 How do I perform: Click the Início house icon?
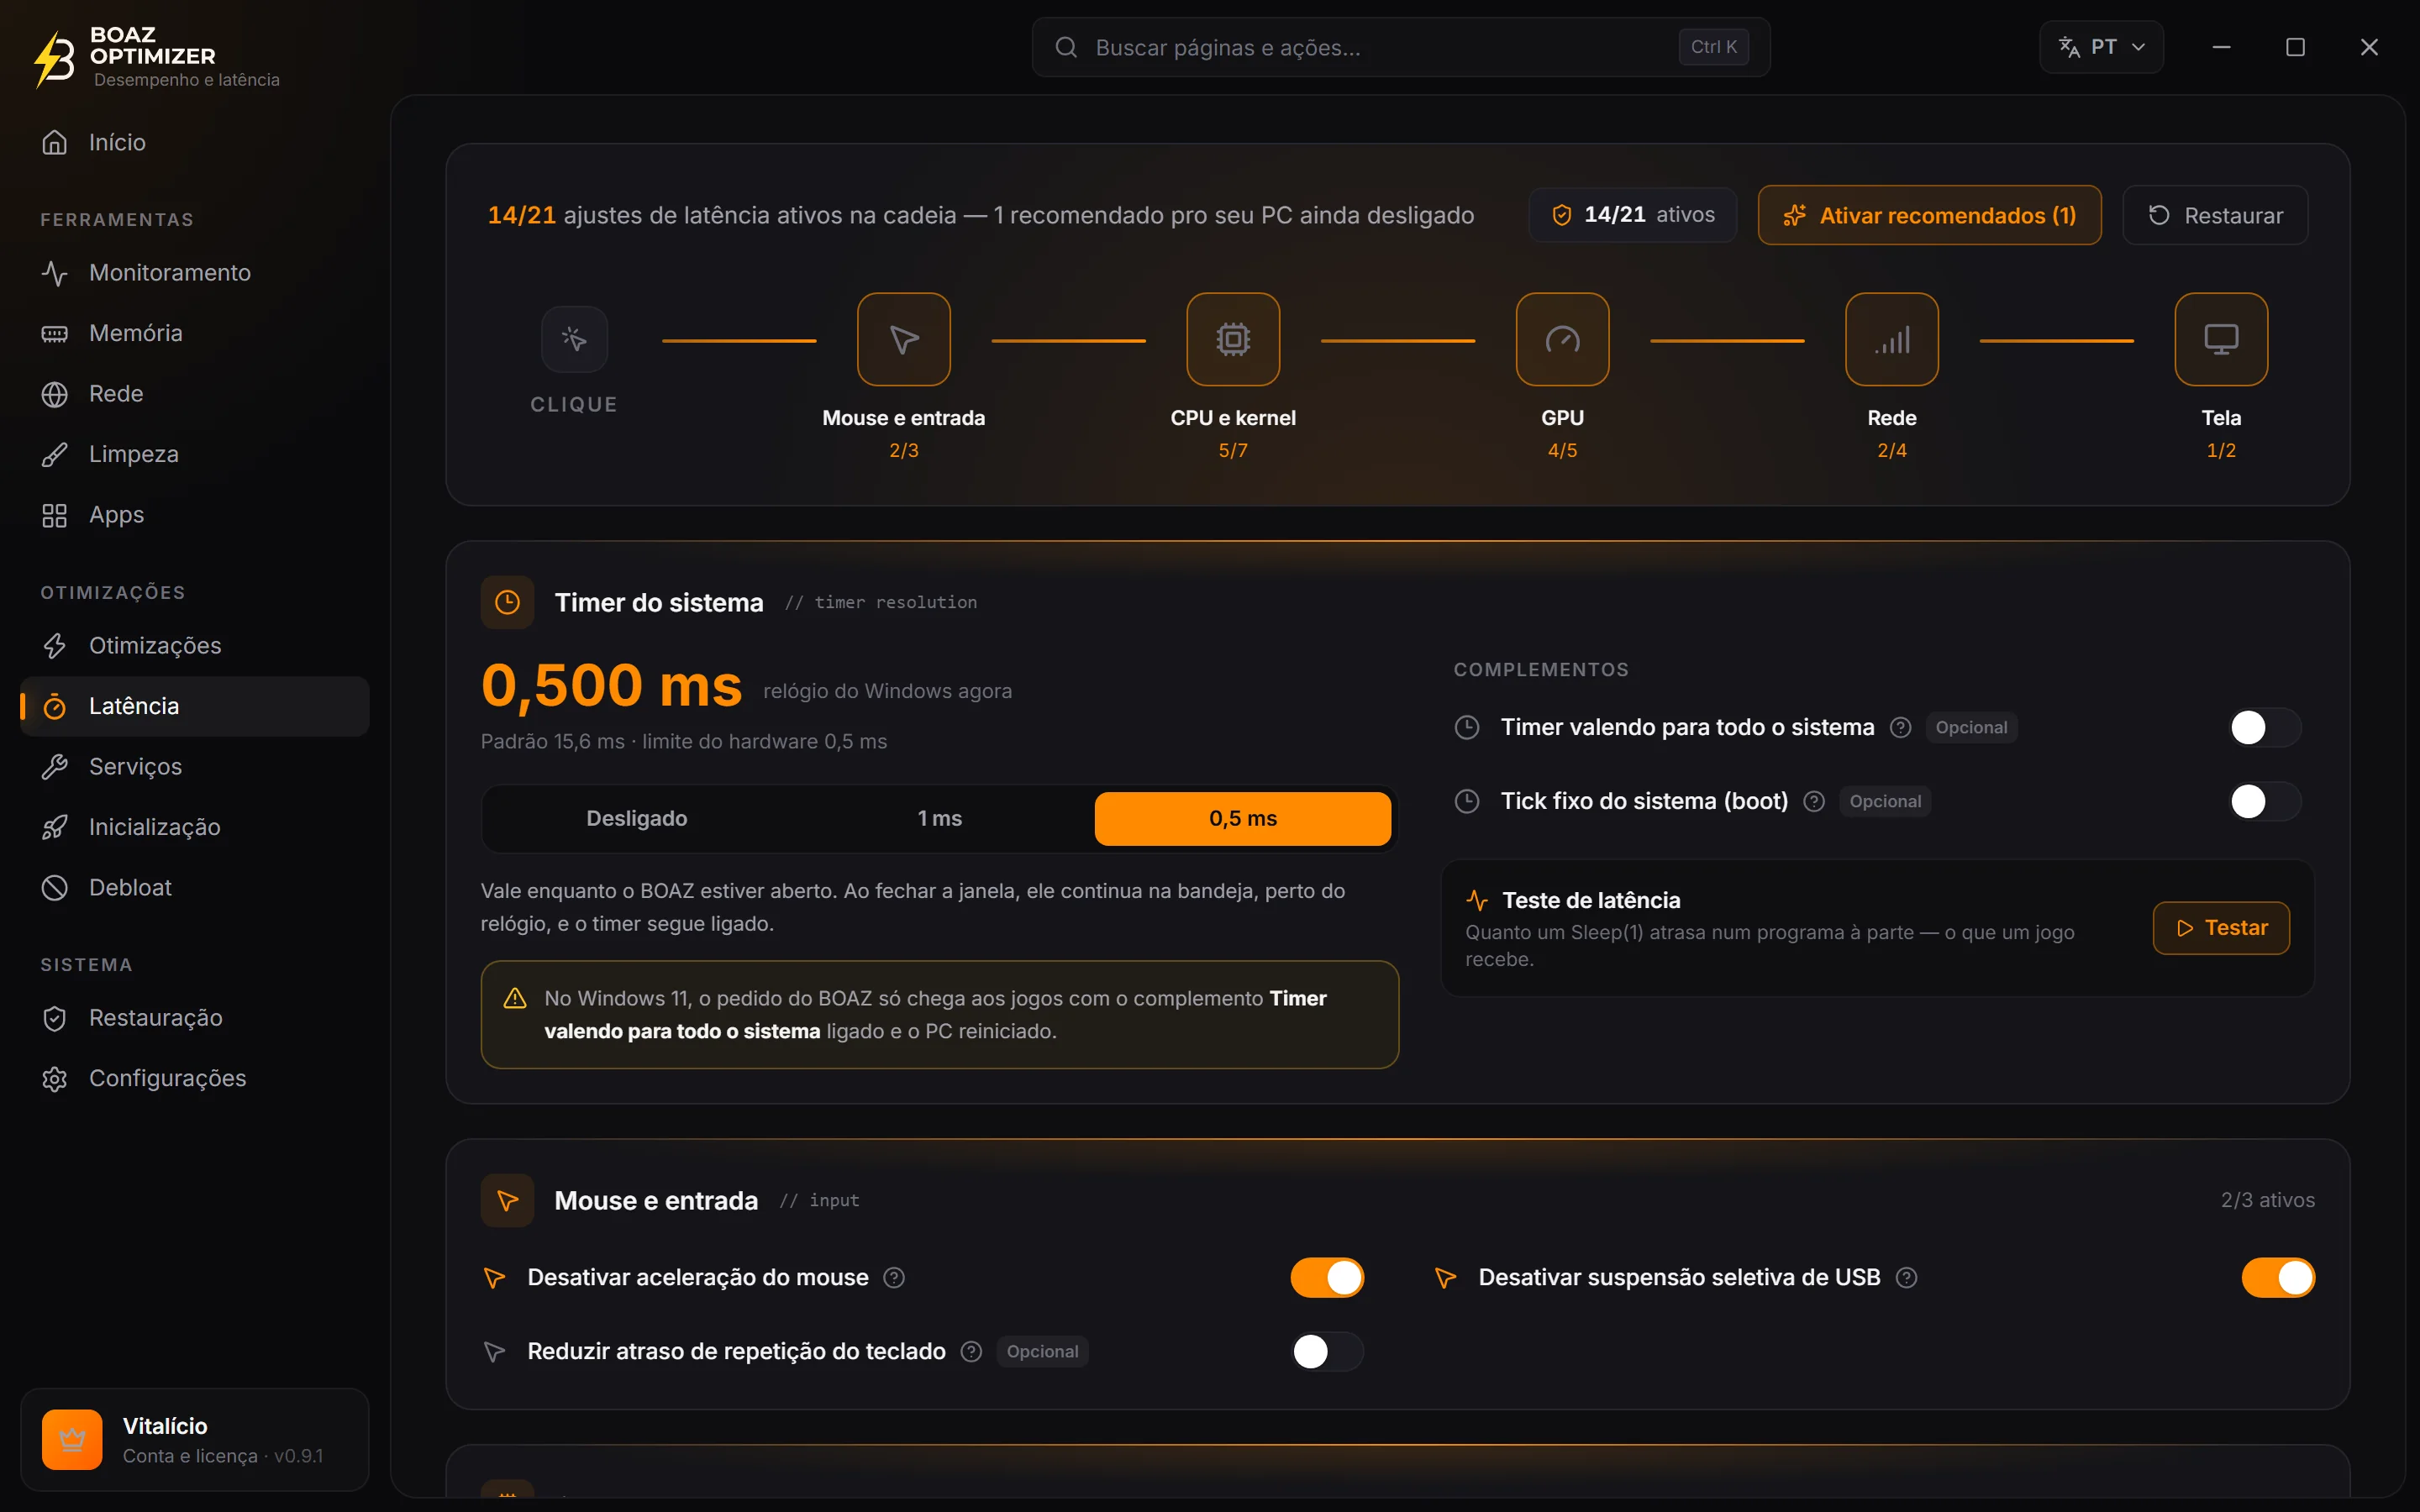coord(54,142)
